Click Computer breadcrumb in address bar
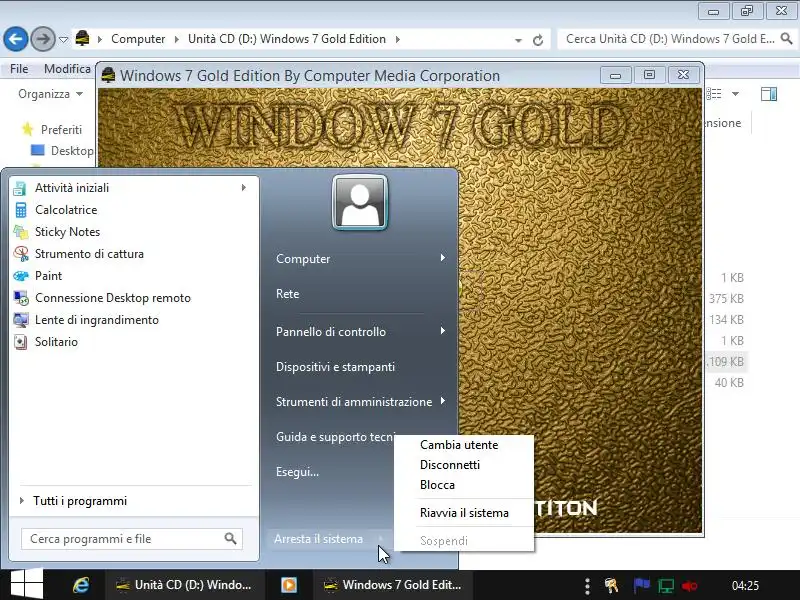This screenshot has height=600, width=800. pyautogui.click(x=138, y=39)
